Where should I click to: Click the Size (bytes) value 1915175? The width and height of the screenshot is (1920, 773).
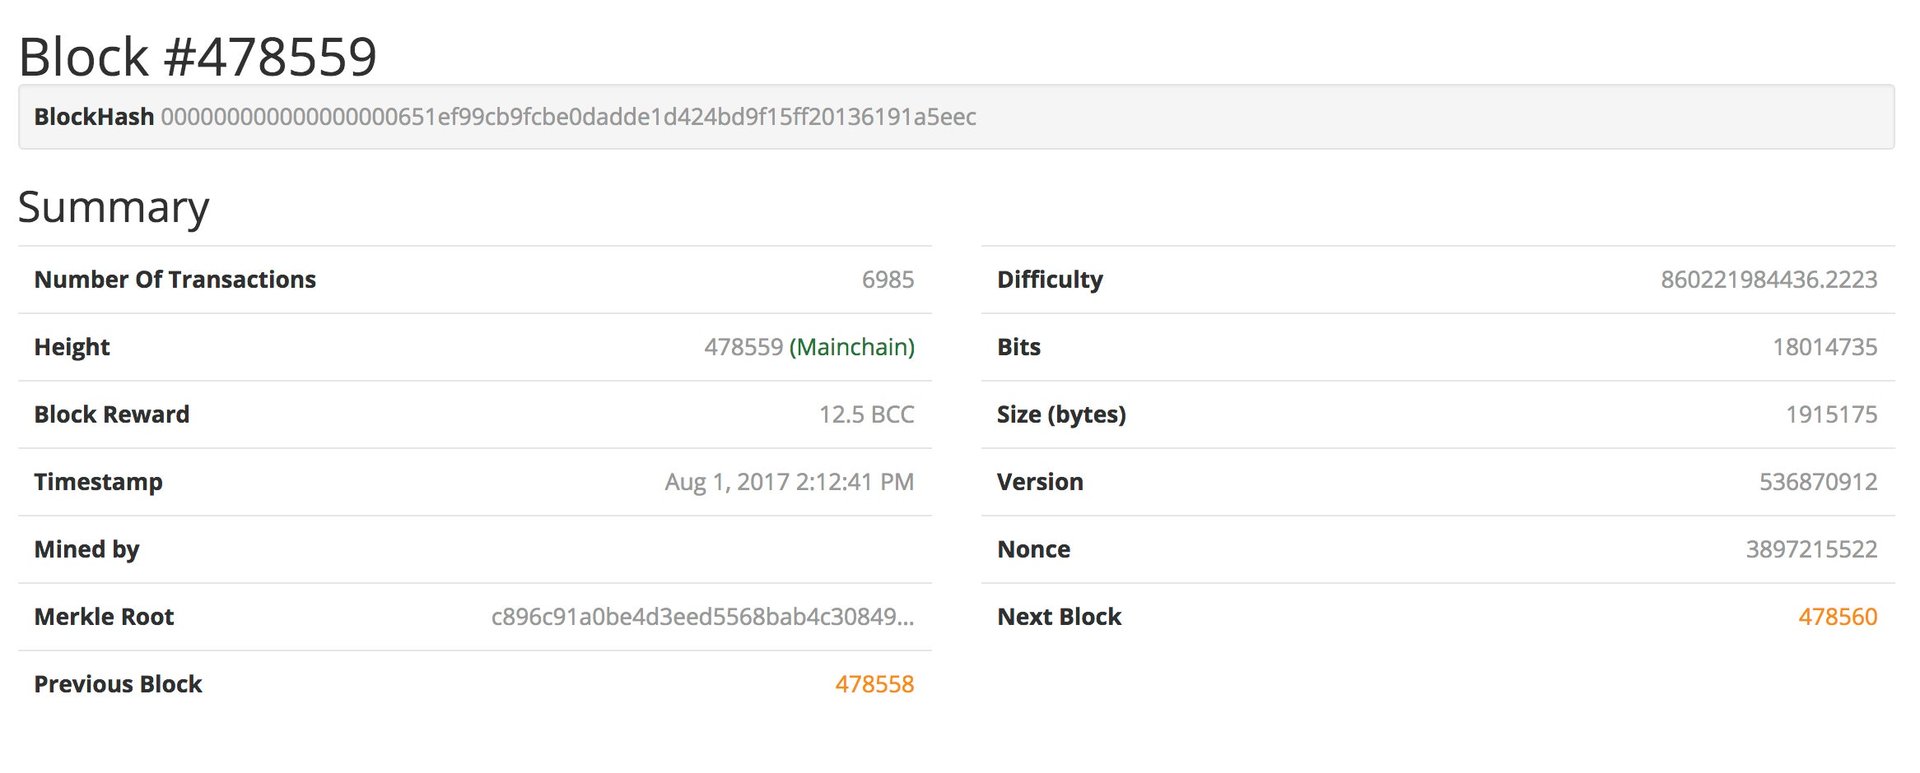pyautogui.click(x=1831, y=414)
